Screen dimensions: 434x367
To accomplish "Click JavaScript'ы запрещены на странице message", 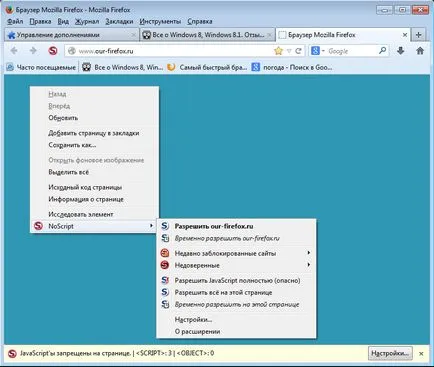I will click(x=75, y=353).
